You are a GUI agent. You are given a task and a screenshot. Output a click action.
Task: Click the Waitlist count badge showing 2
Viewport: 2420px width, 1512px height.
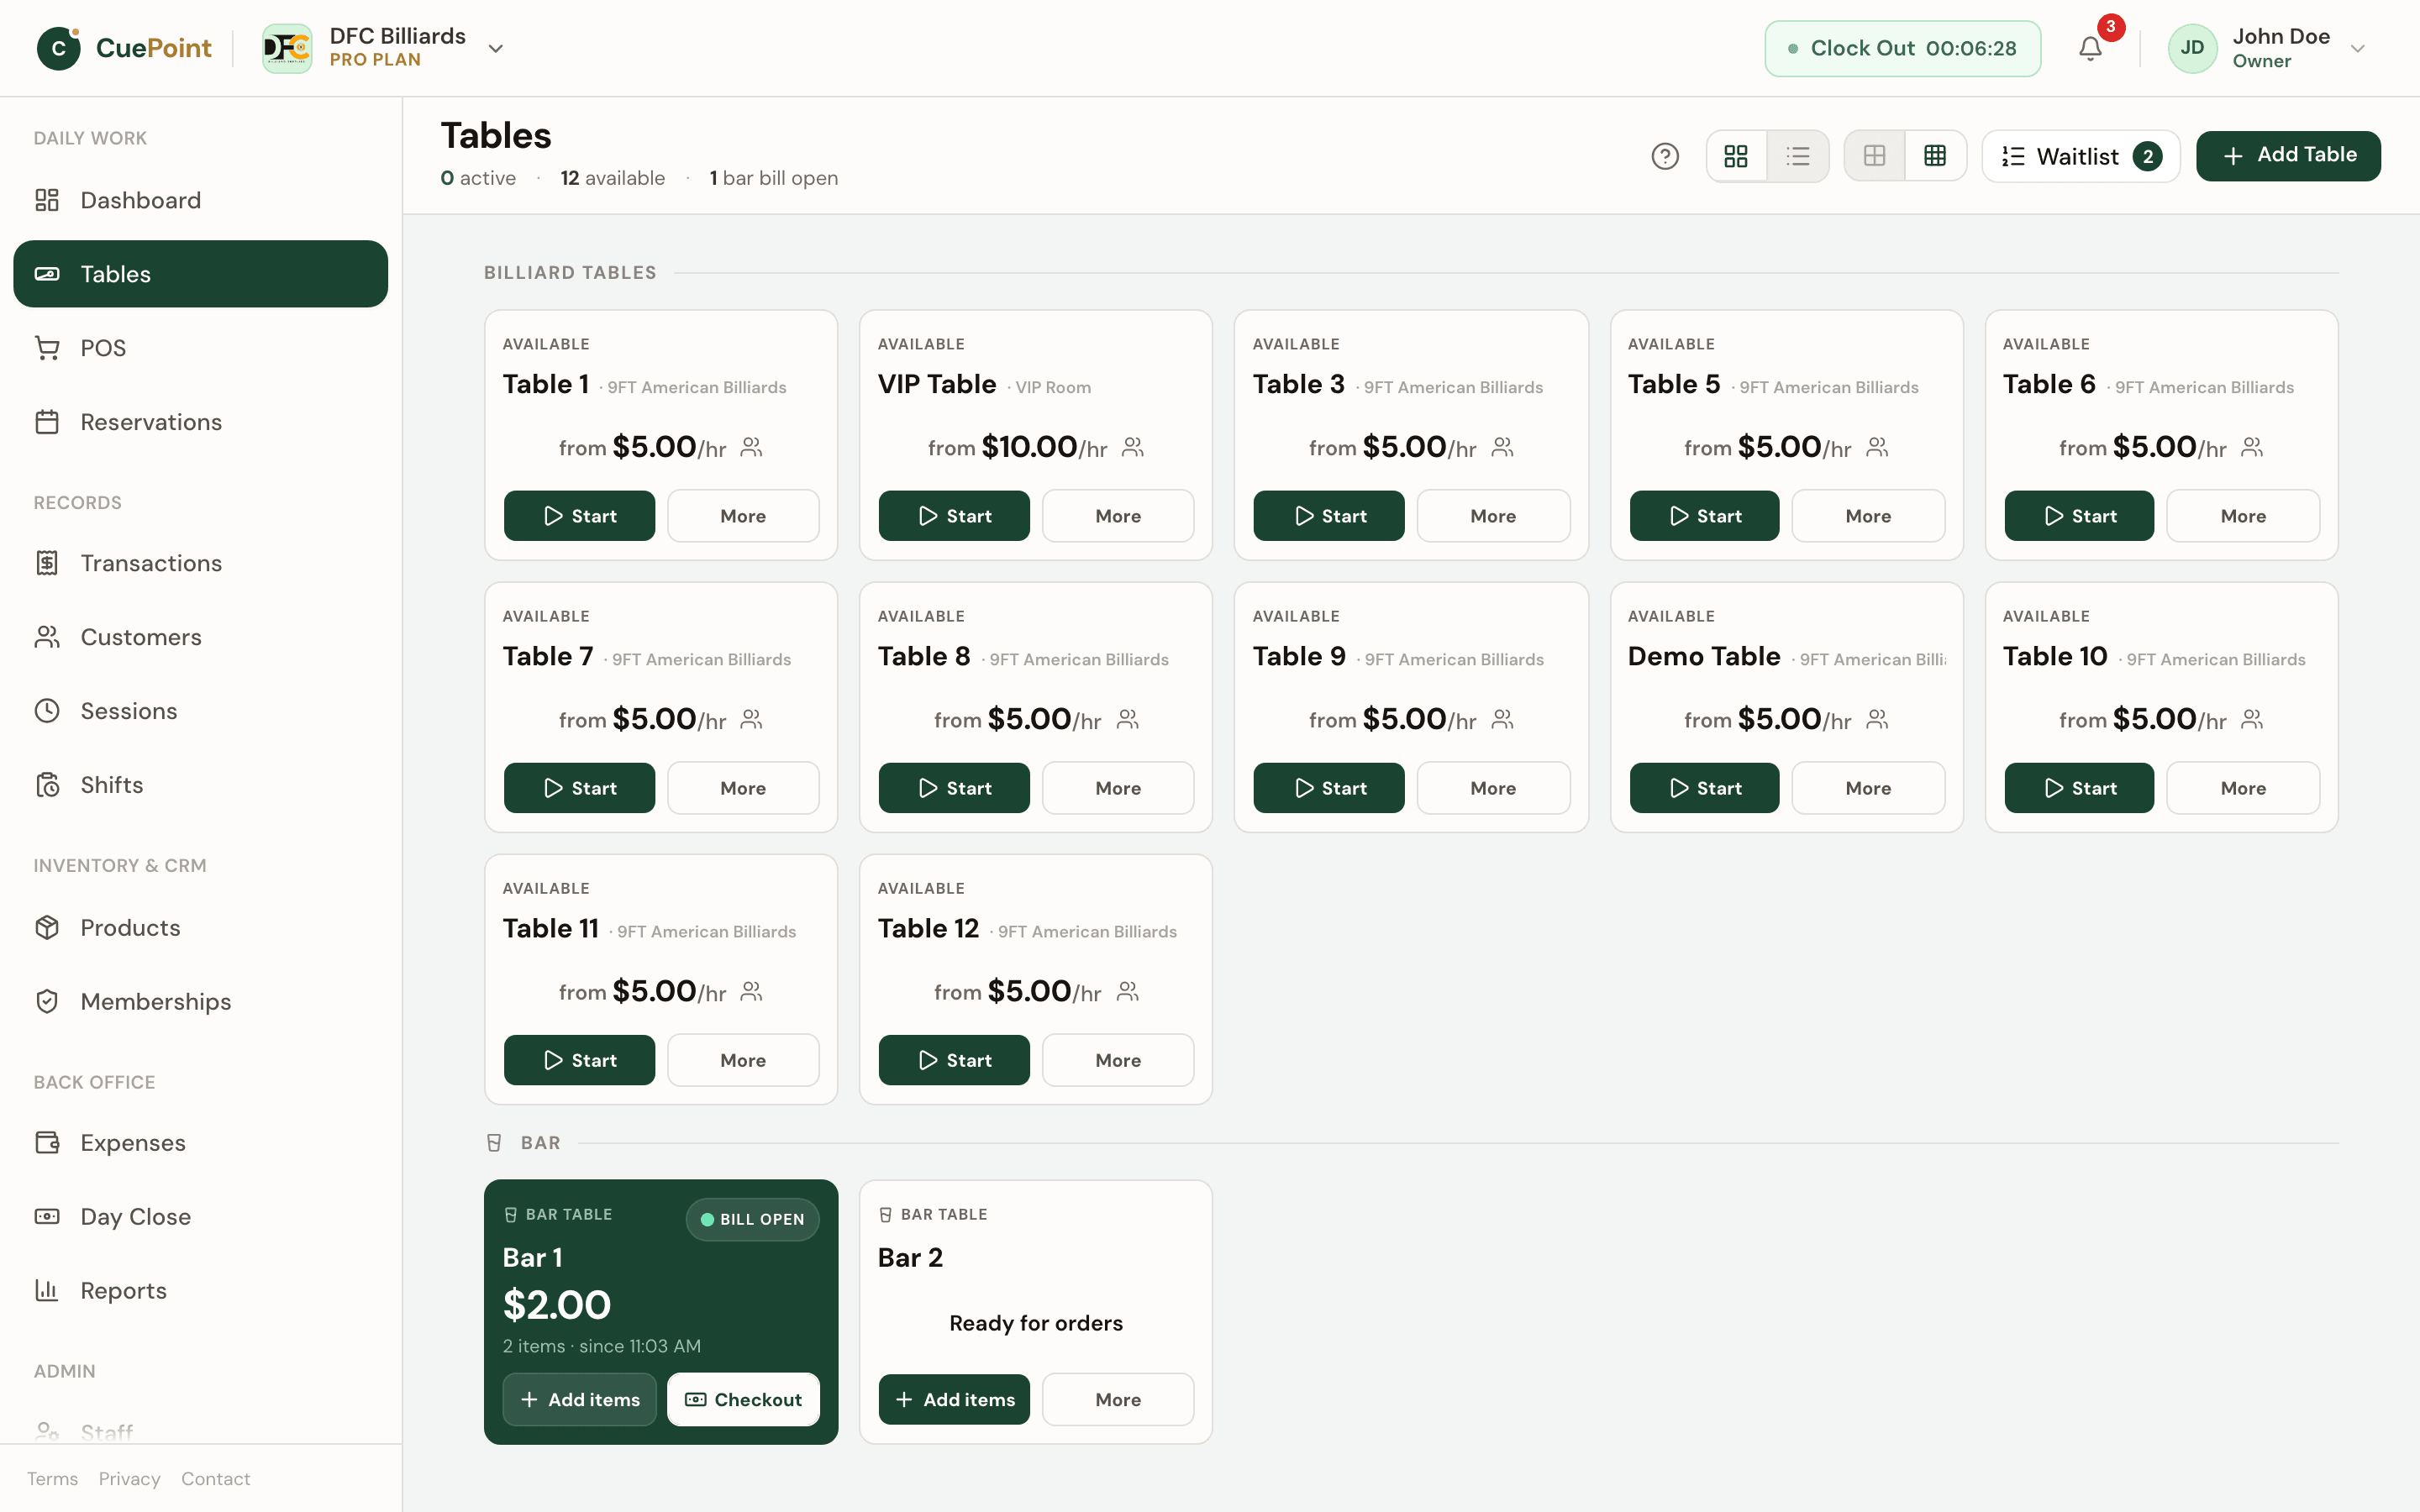(2147, 156)
